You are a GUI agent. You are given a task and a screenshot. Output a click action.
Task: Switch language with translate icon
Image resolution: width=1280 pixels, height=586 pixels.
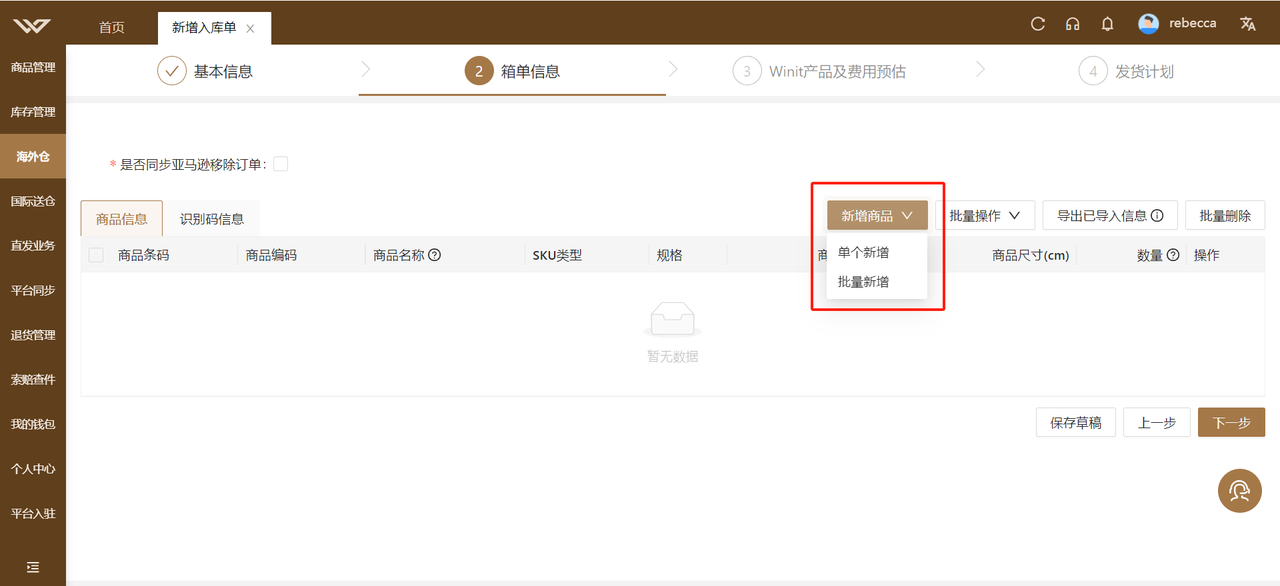[x=1248, y=24]
